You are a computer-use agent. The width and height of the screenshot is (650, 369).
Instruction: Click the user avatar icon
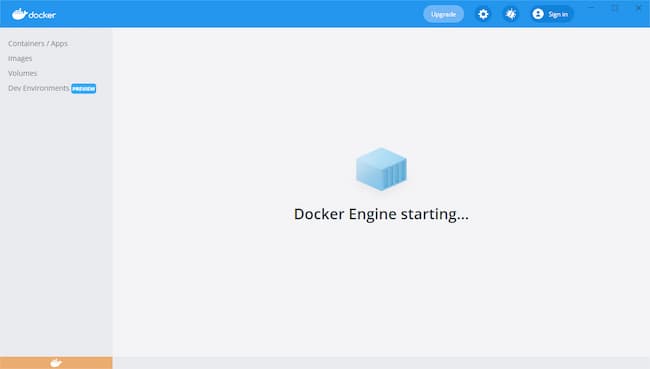tap(538, 14)
